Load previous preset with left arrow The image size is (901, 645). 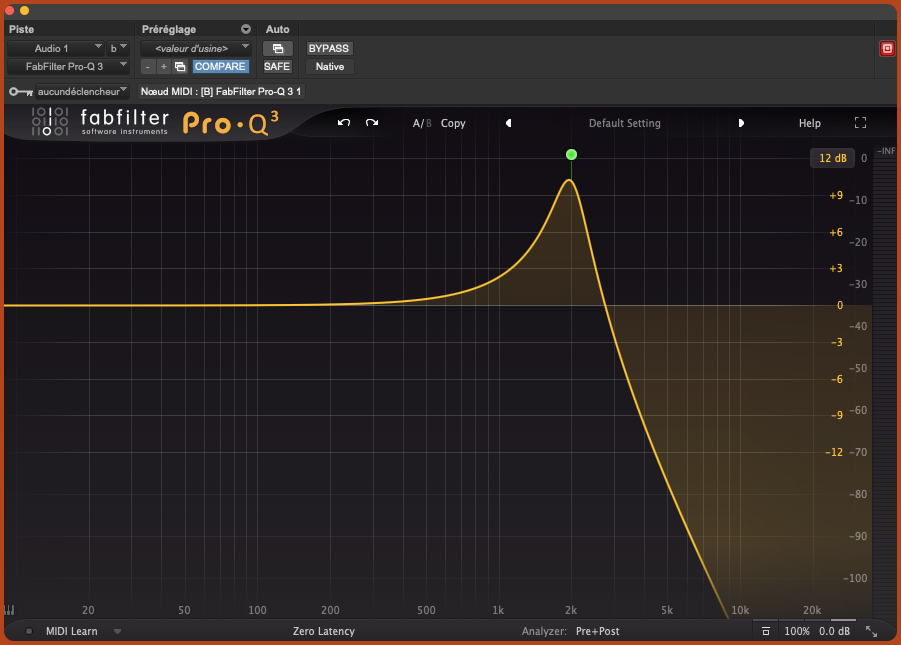coord(508,123)
